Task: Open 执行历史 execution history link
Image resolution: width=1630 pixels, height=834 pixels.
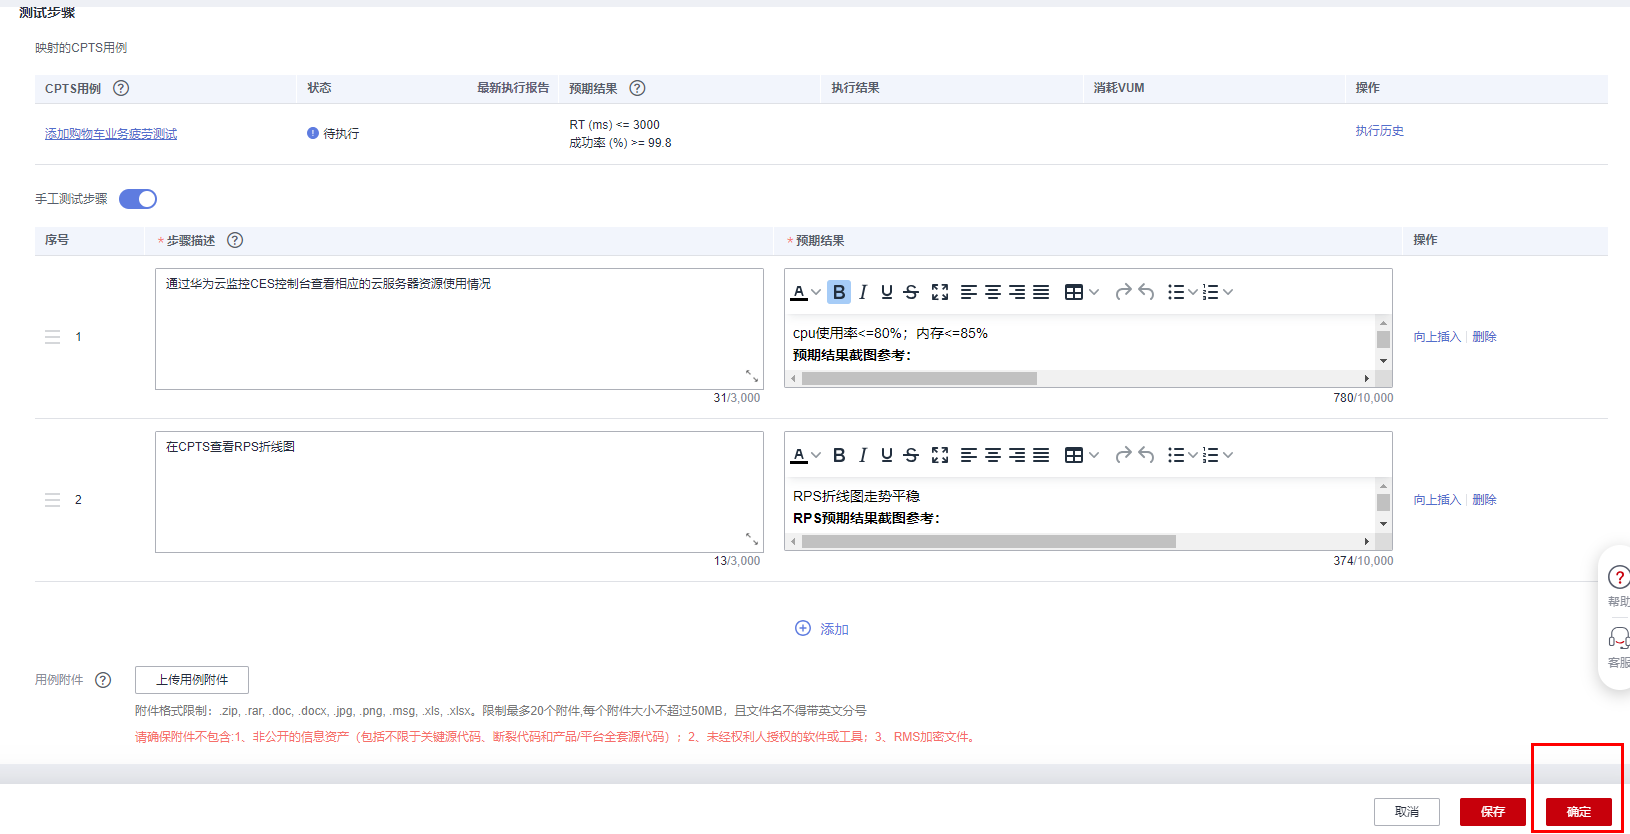Action: (x=1380, y=131)
